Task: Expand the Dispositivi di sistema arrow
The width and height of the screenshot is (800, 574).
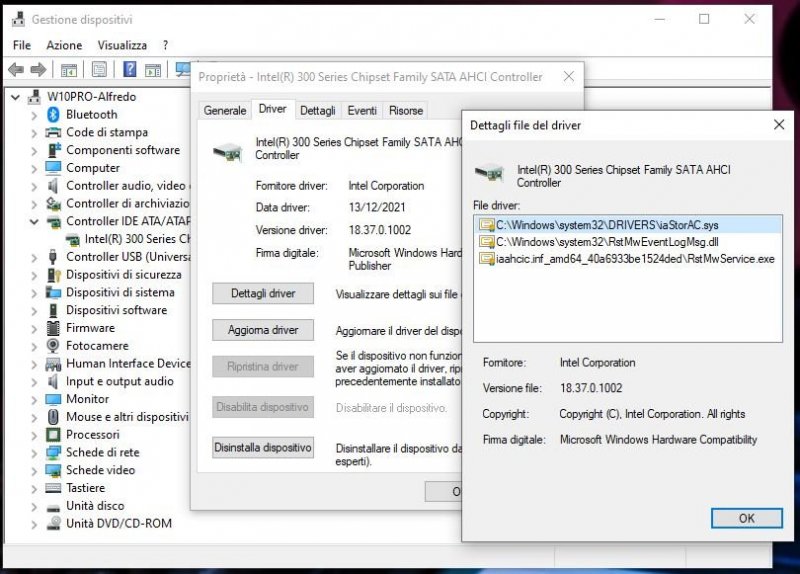Action: (34, 293)
